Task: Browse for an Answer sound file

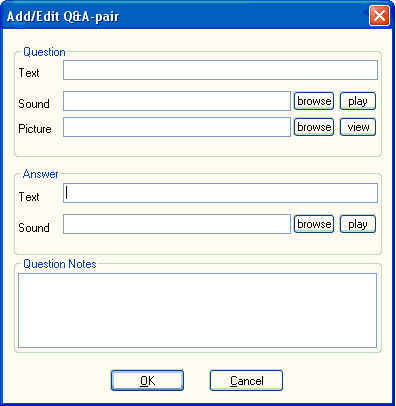Action: [x=314, y=224]
